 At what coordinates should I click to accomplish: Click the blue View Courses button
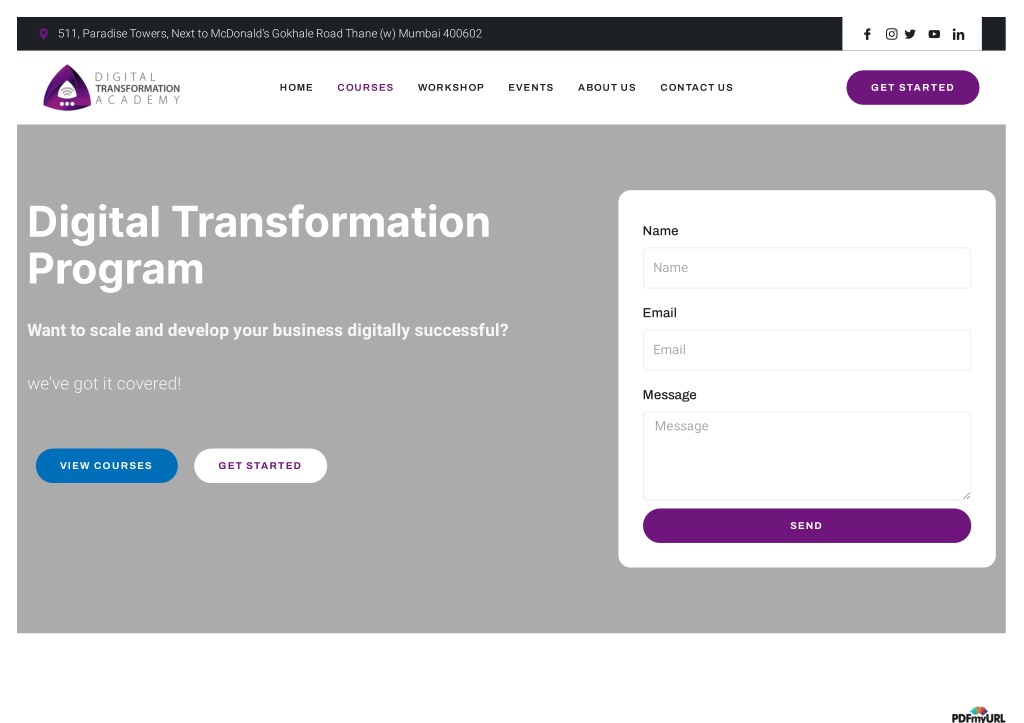(x=106, y=466)
